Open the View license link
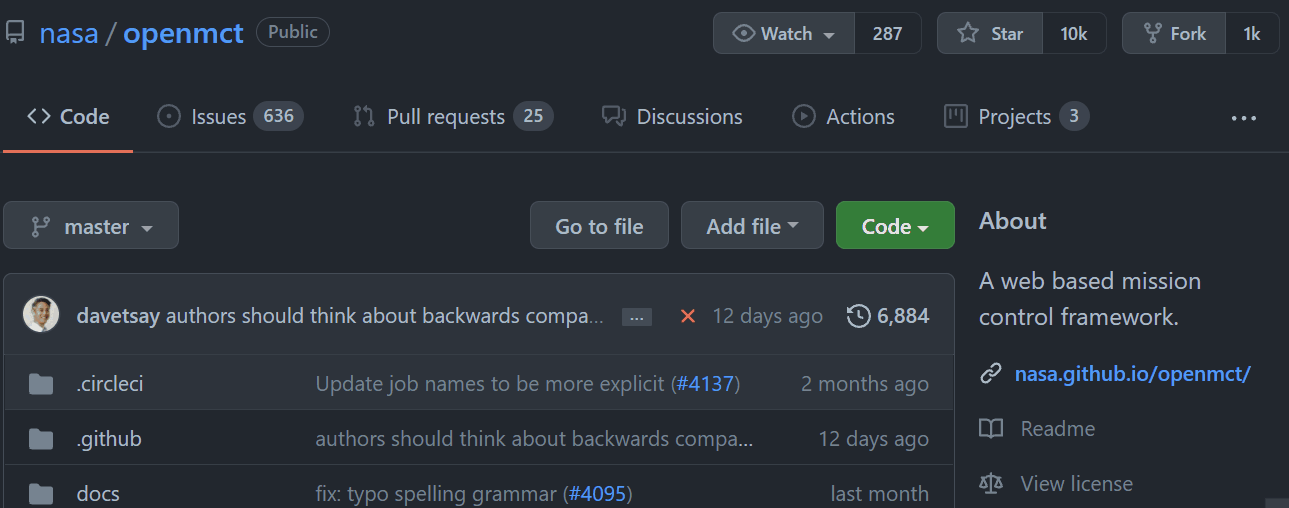This screenshot has width=1289, height=508. click(1077, 484)
